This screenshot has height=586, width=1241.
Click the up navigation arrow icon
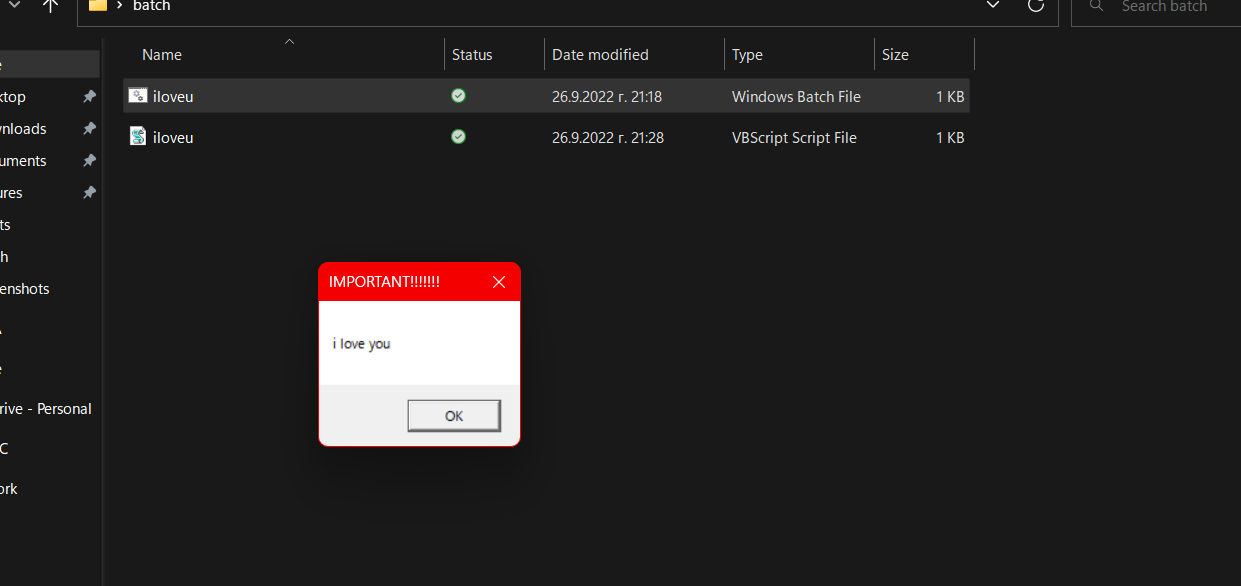(49, 5)
